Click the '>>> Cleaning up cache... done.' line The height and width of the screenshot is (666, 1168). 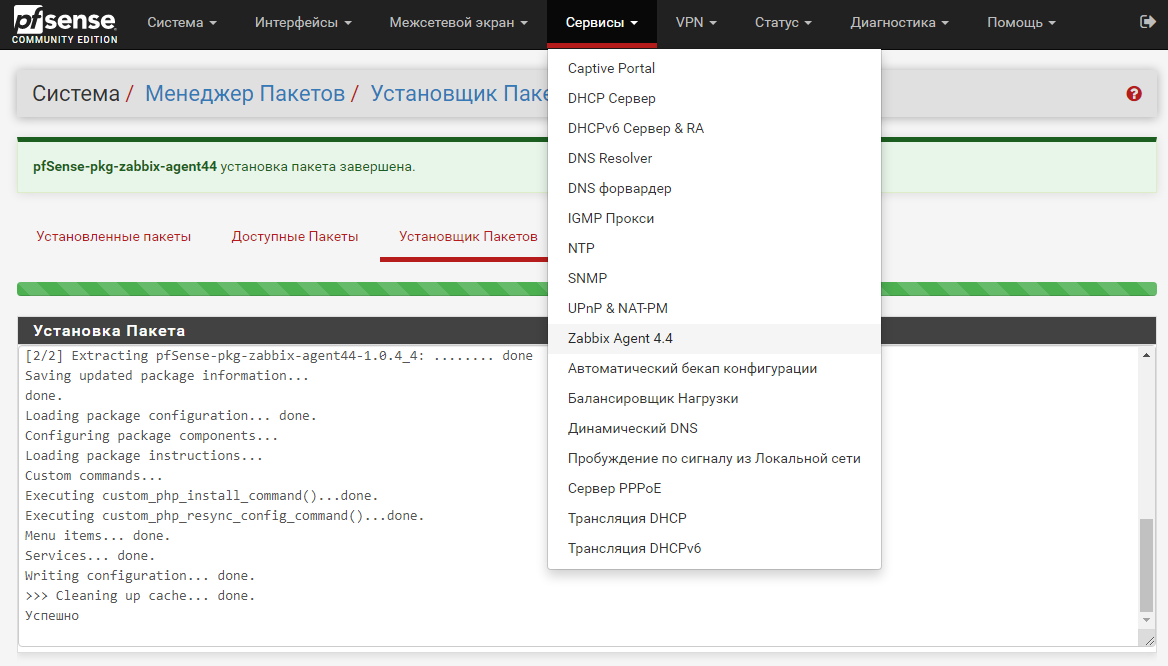[x=140, y=596]
